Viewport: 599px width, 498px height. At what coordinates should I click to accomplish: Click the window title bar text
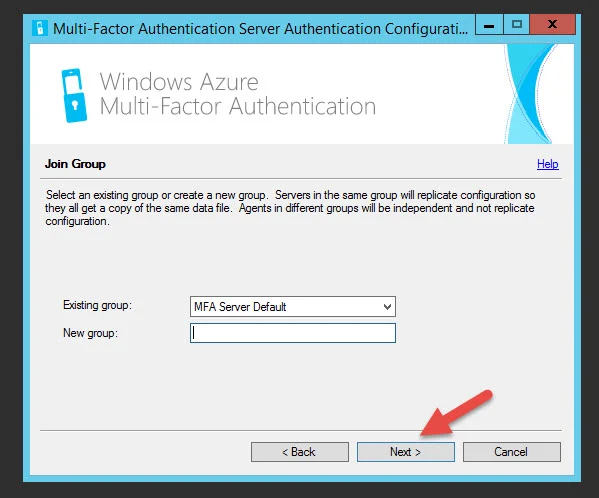(260, 29)
